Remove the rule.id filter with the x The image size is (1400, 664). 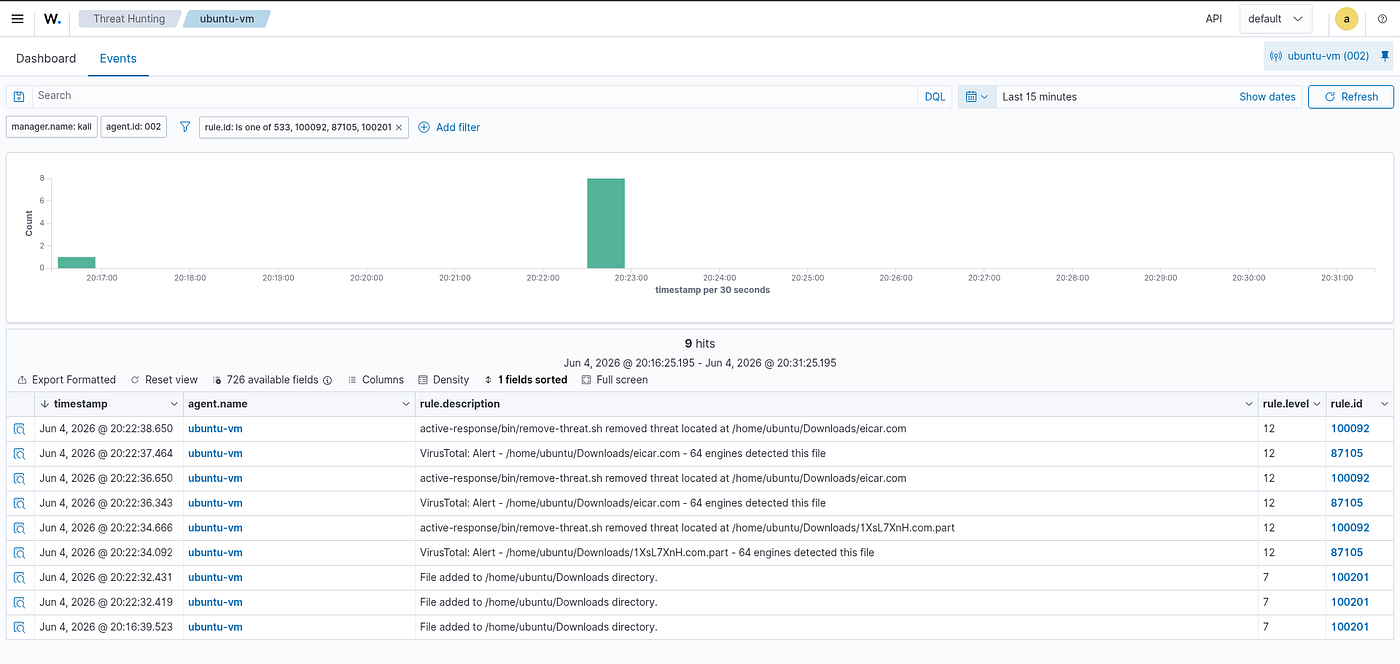coord(399,127)
